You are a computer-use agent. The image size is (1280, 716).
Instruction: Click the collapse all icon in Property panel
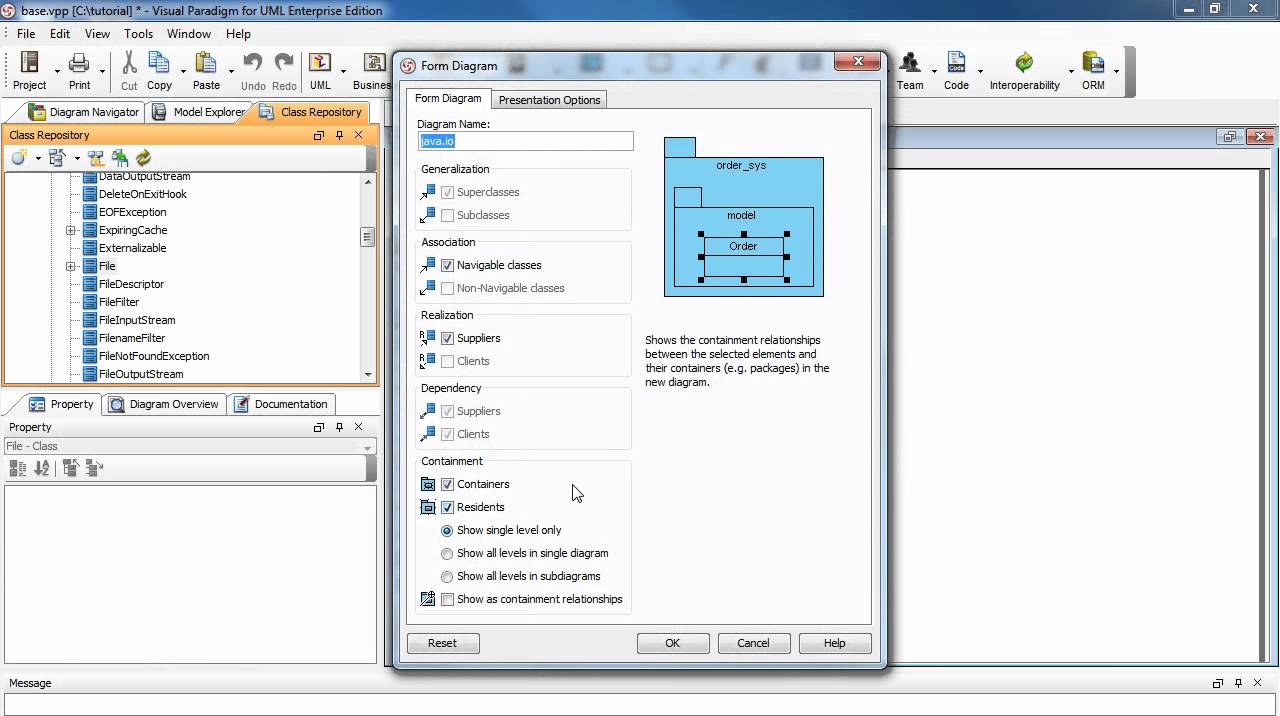pos(94,468)
